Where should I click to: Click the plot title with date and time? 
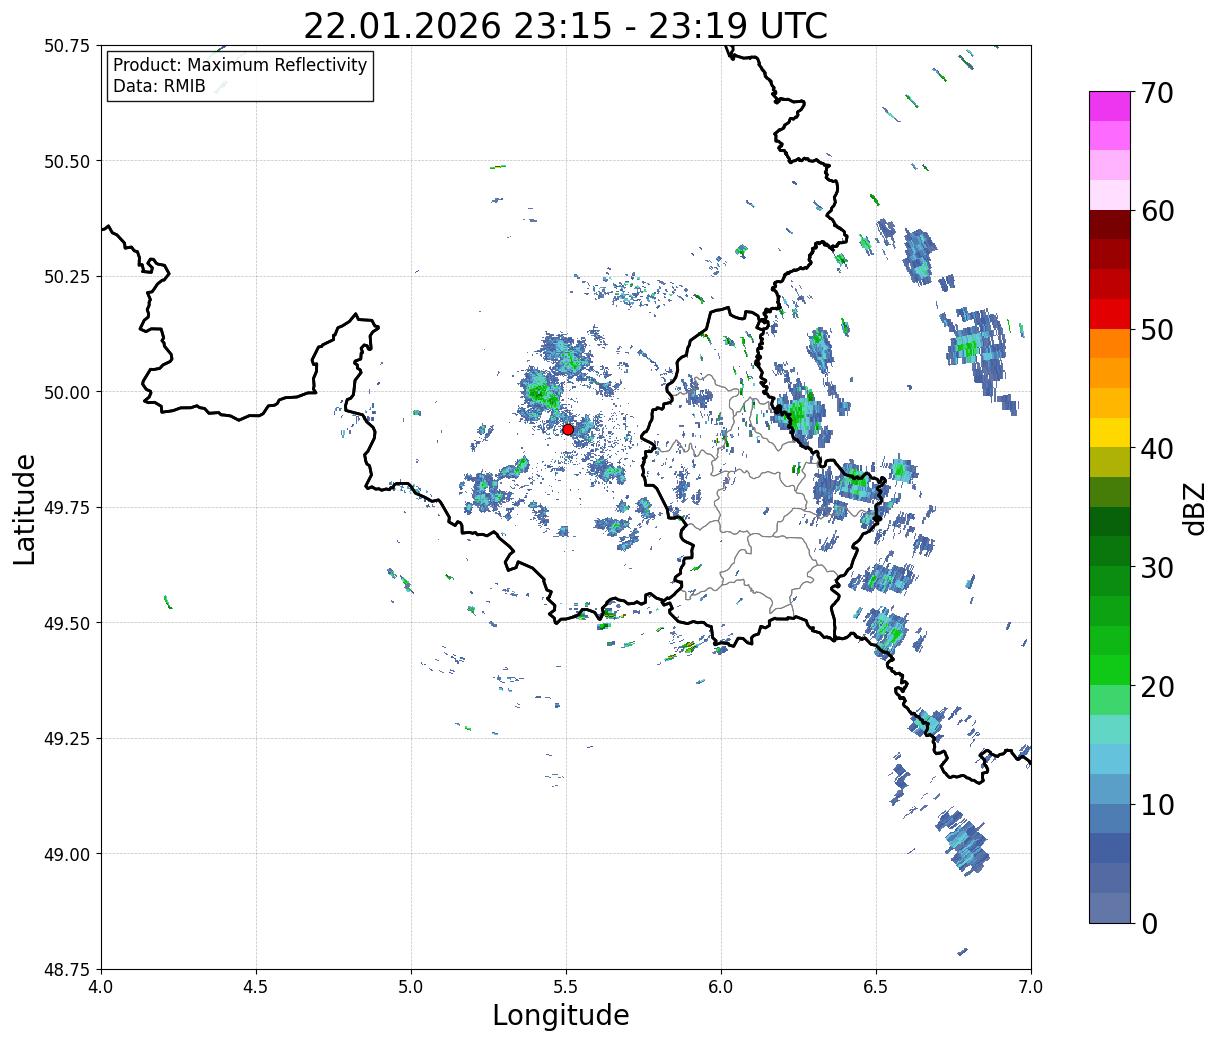[x=565, y=26]
